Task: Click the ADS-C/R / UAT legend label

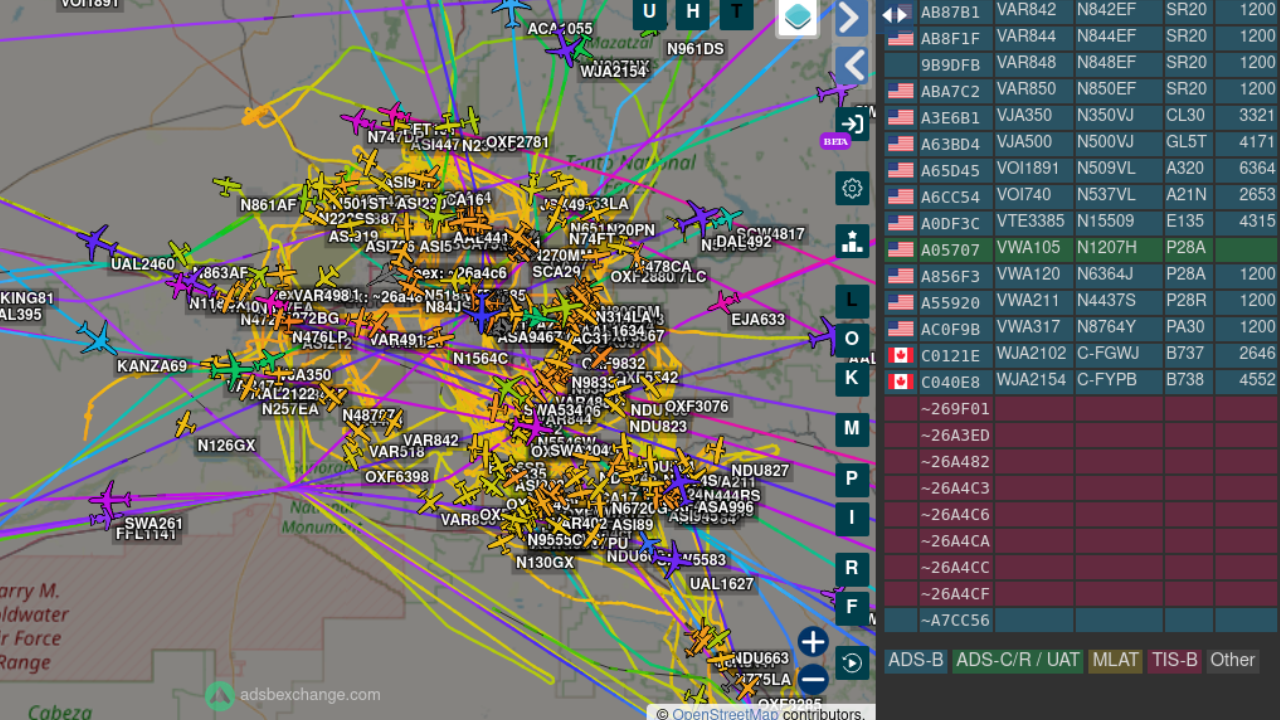Action: (1018, 660)
